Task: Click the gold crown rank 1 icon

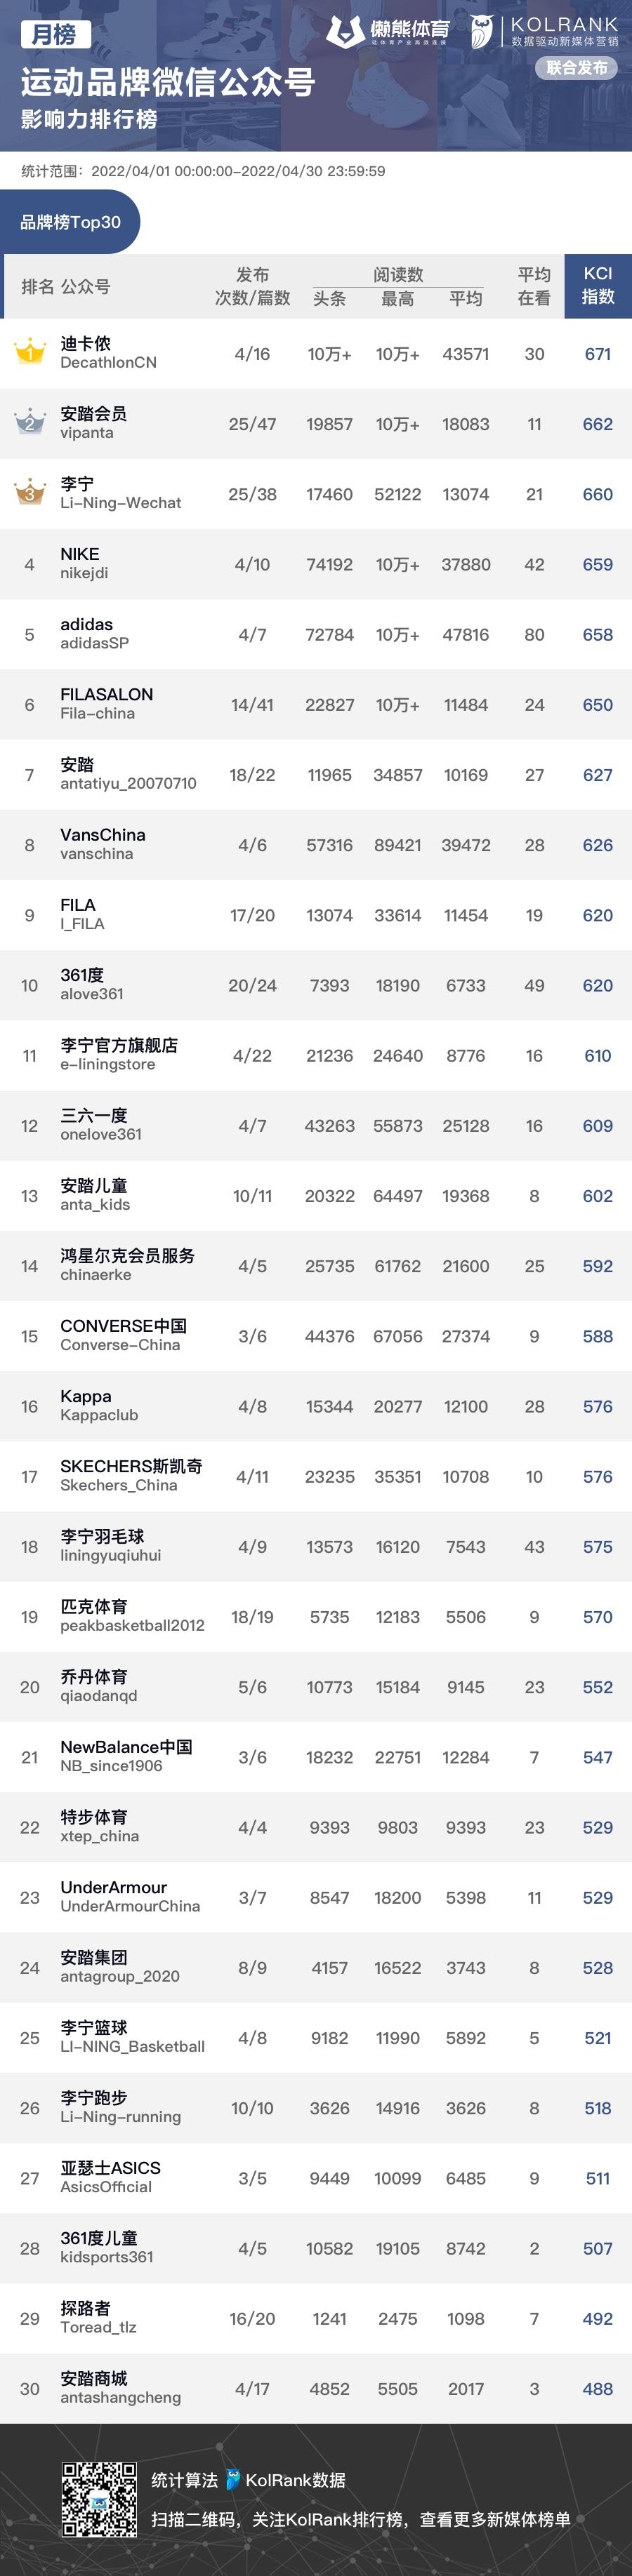Action: coord(29,352)
